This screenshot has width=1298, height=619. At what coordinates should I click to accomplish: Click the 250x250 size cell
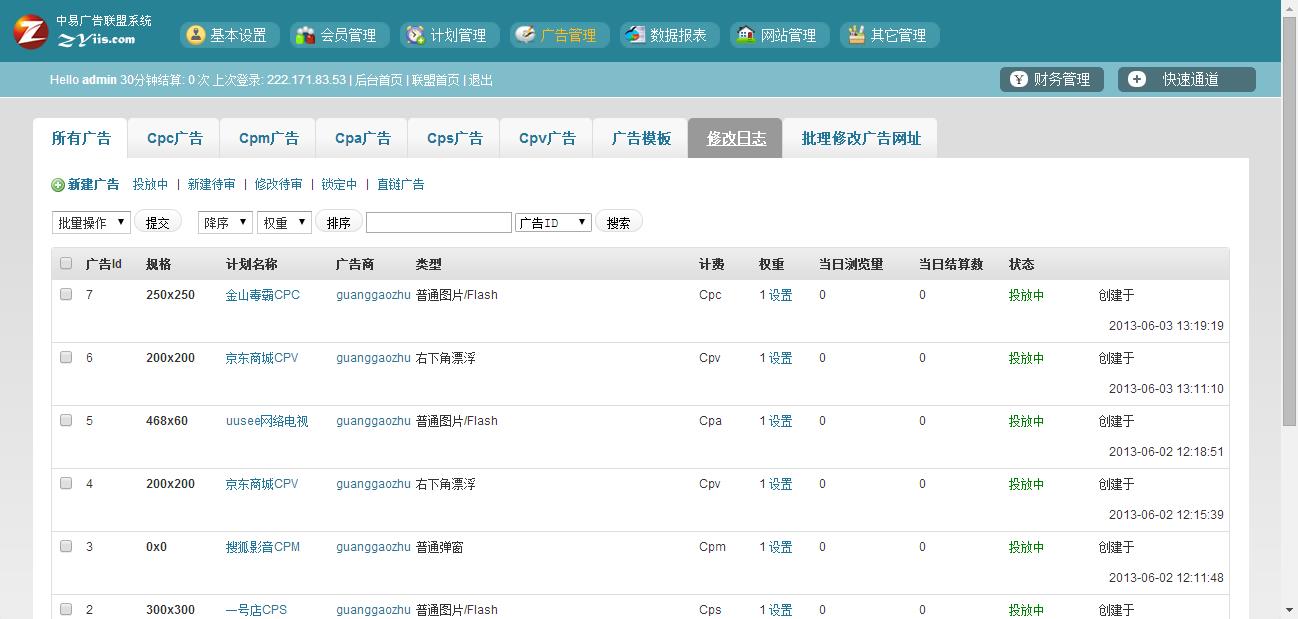pyautogui.click(x=171, y=295)
